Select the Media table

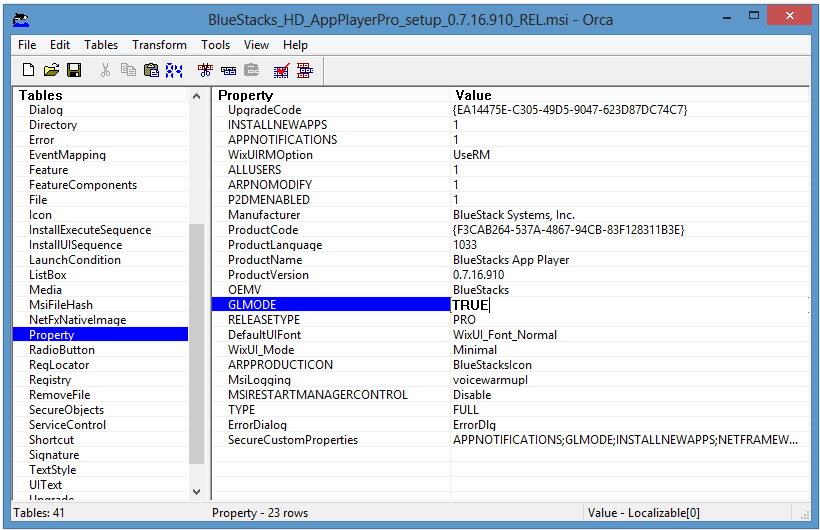(45, 290)
